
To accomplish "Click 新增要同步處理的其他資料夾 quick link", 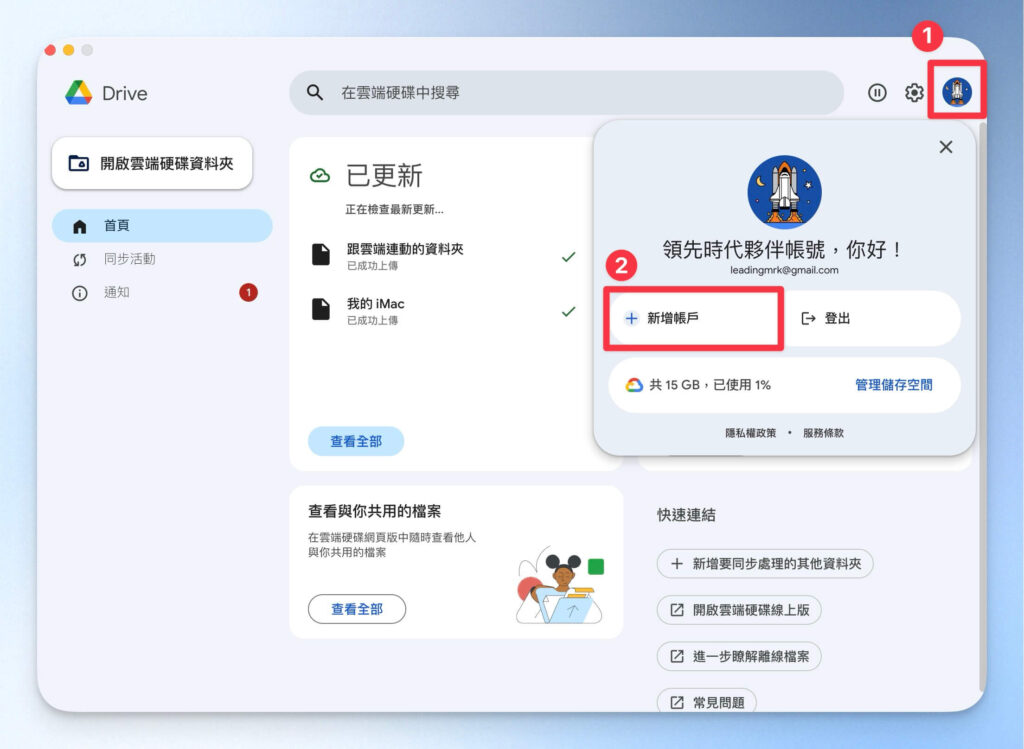I will point(765,564).
